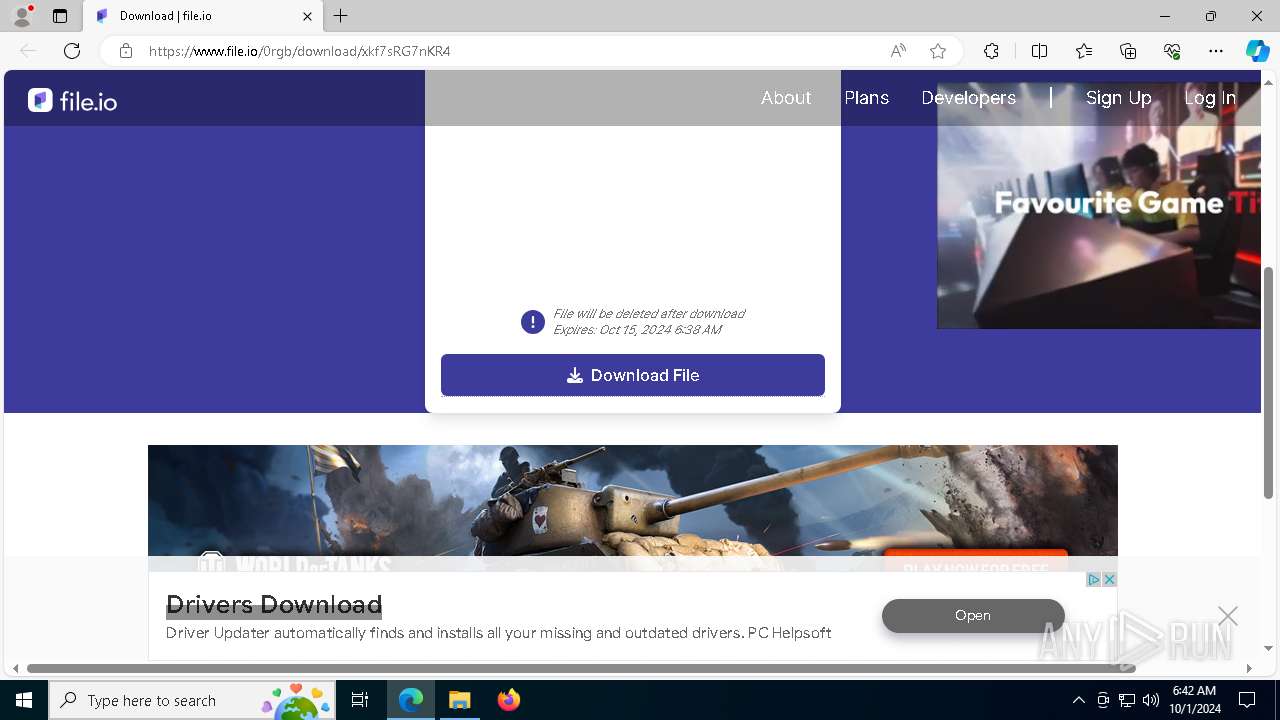Open the About page link

[x=786, y=98]
